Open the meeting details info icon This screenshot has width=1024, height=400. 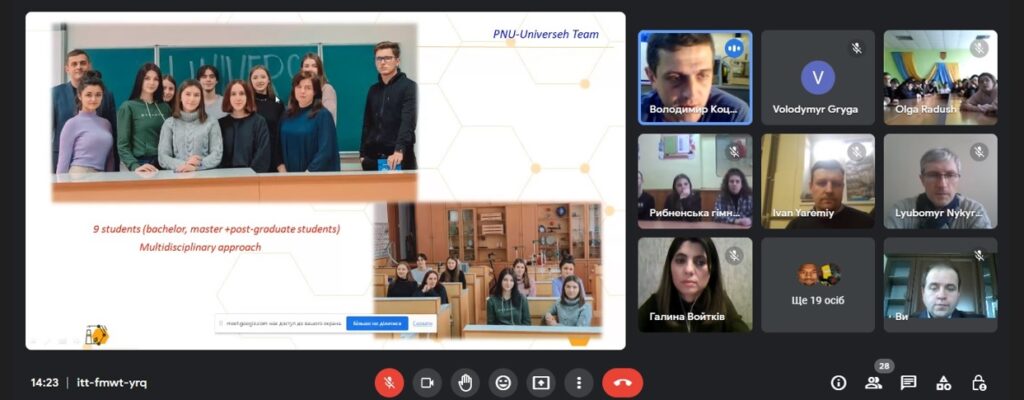pyautogui.click(x=838, y=383)
